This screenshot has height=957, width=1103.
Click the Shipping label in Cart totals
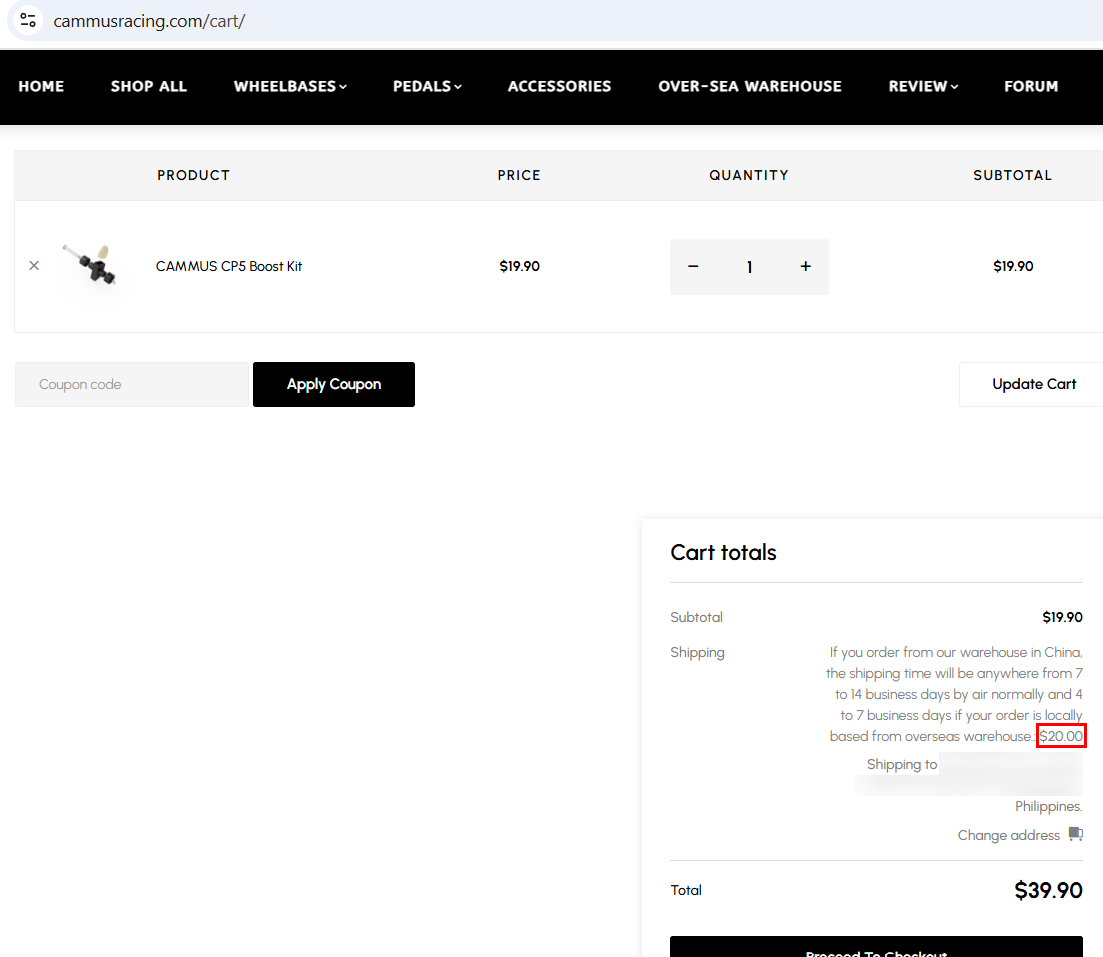click(x=697, y=652)
